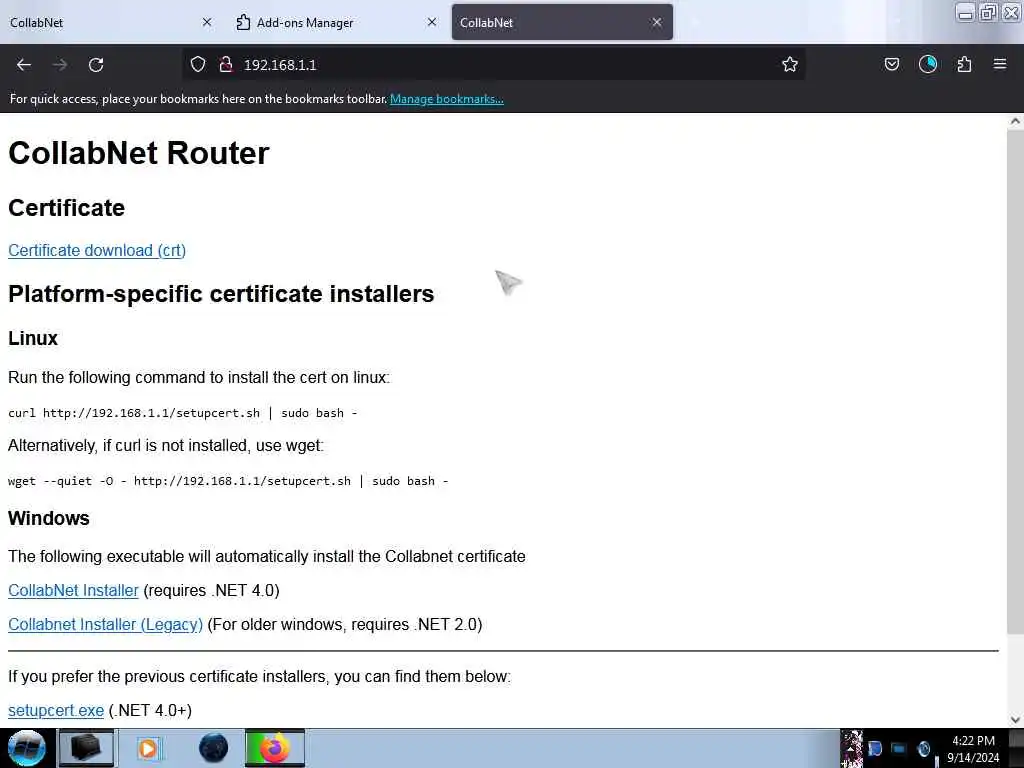Close the active CollabNet tab
This screenshot has height=768, width=1024.
point(656,22)
